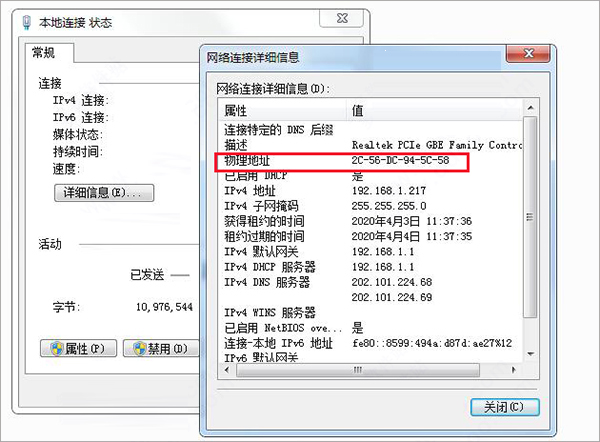This screenshot has width=600, height=442.
Task: Select Realtek PCIe GBE Family value
Action: [x=437, y=145]
